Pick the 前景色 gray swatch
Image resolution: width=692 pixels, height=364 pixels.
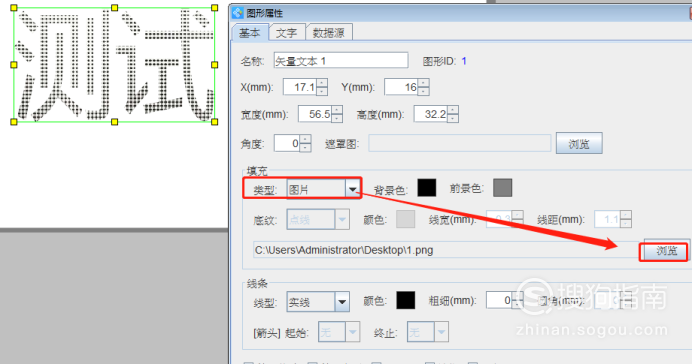503,188
